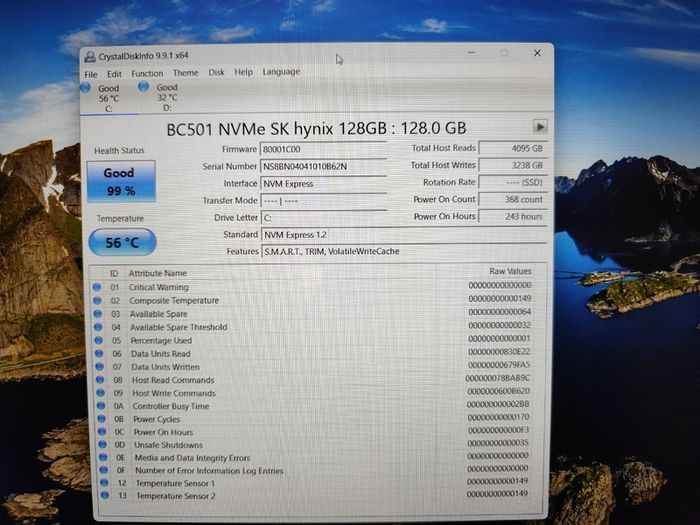Screen dimensions: 700x525
Task: Open the Language menu
Action: tap(281, 71)
